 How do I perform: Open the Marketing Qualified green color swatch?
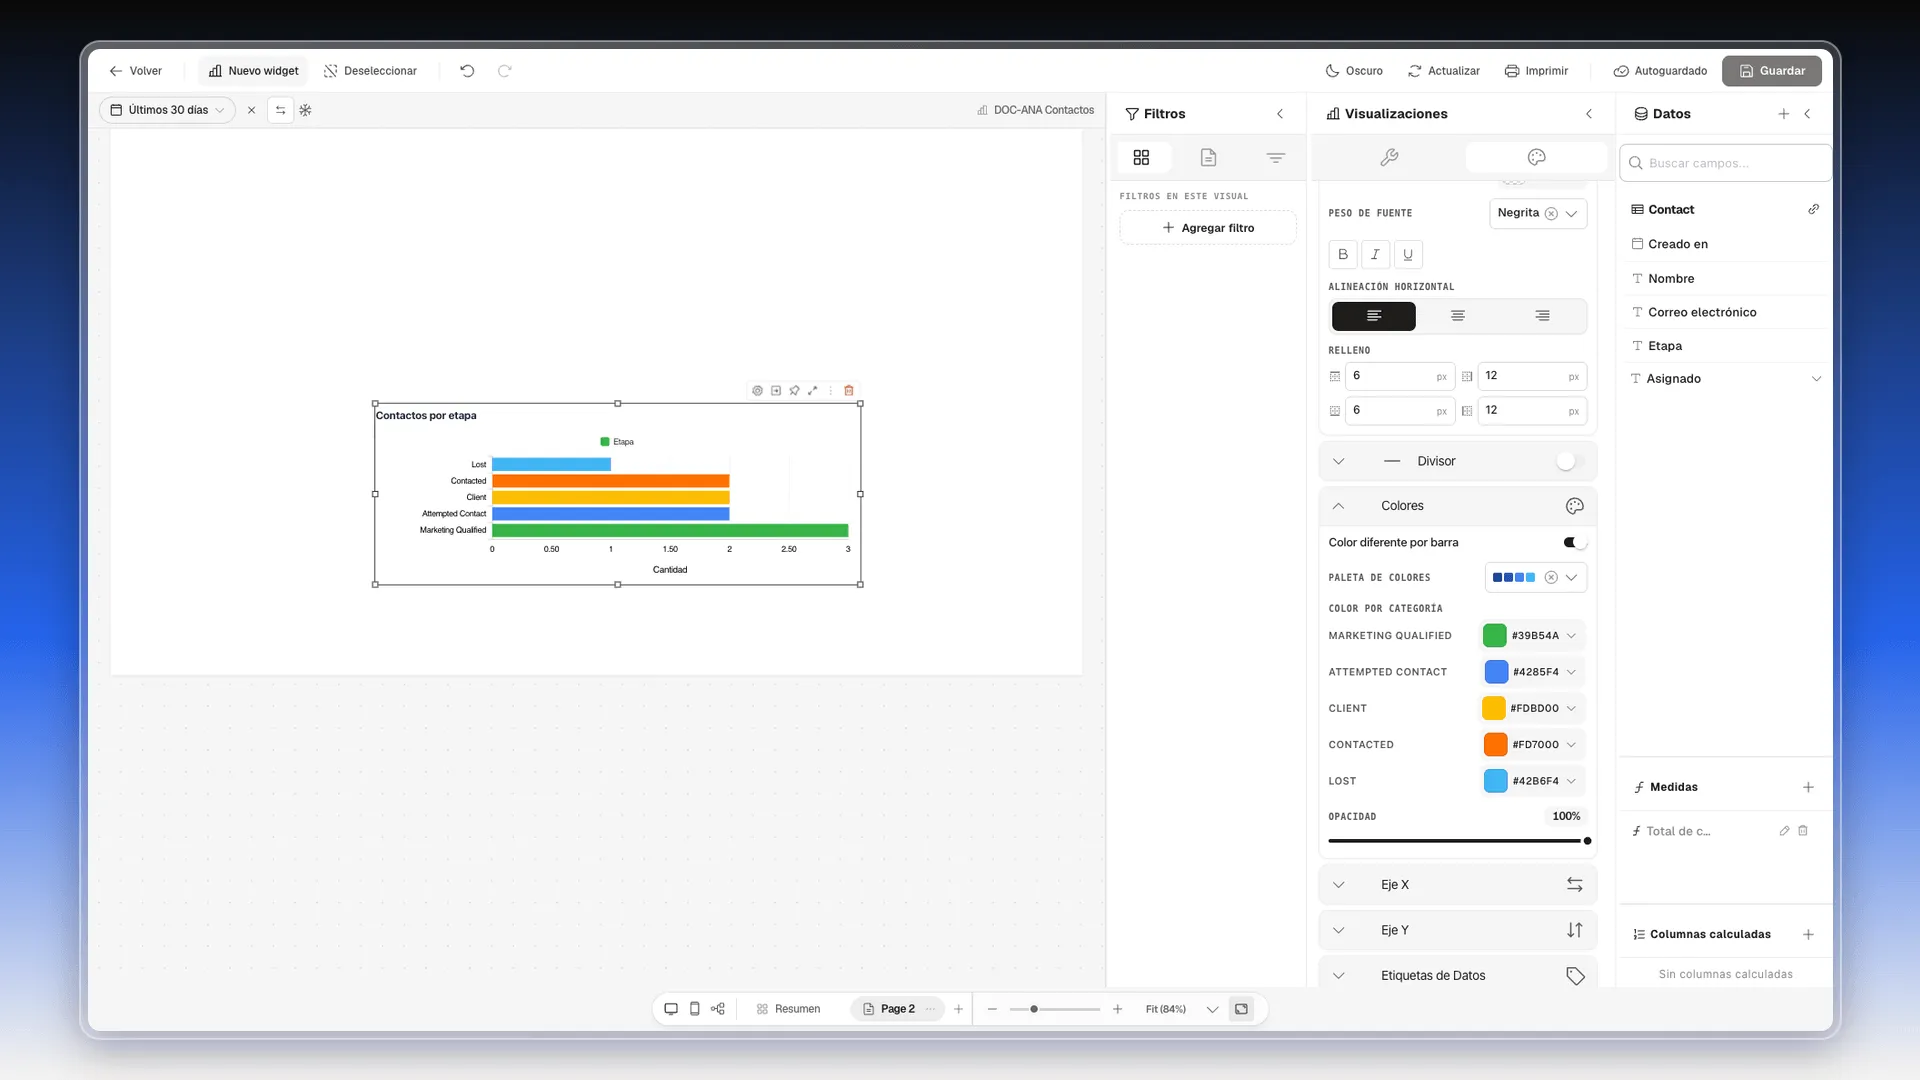click(x=1495, y=636)
